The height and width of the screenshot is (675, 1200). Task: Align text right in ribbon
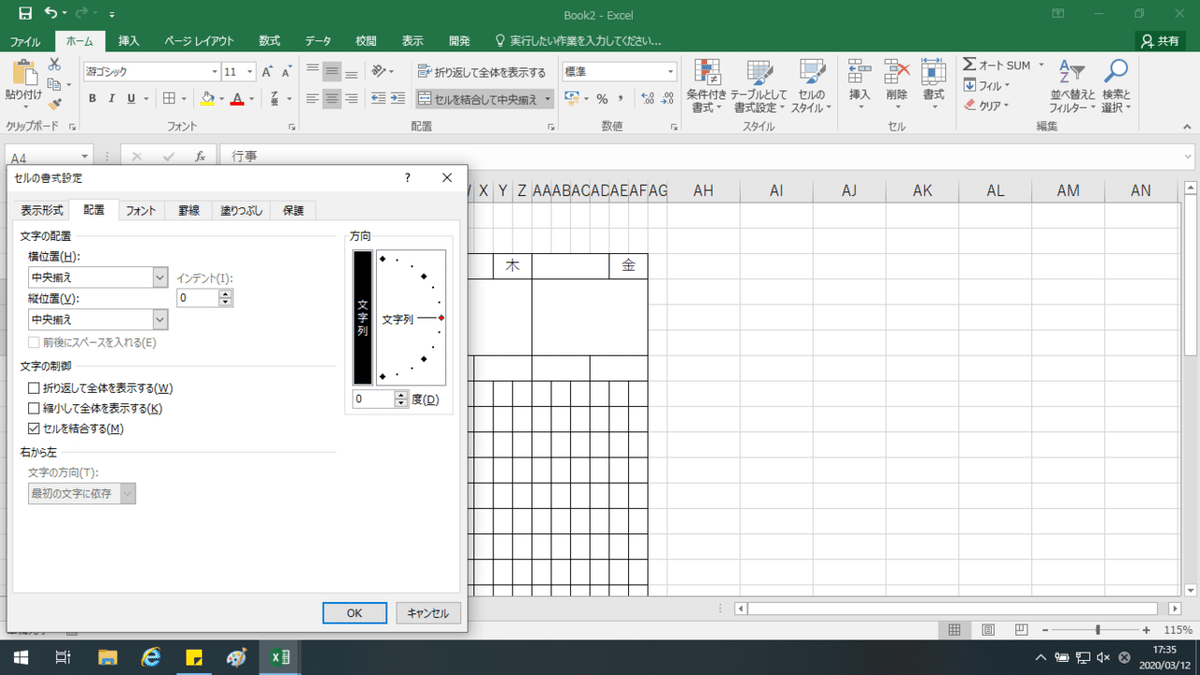click(351, 98)
